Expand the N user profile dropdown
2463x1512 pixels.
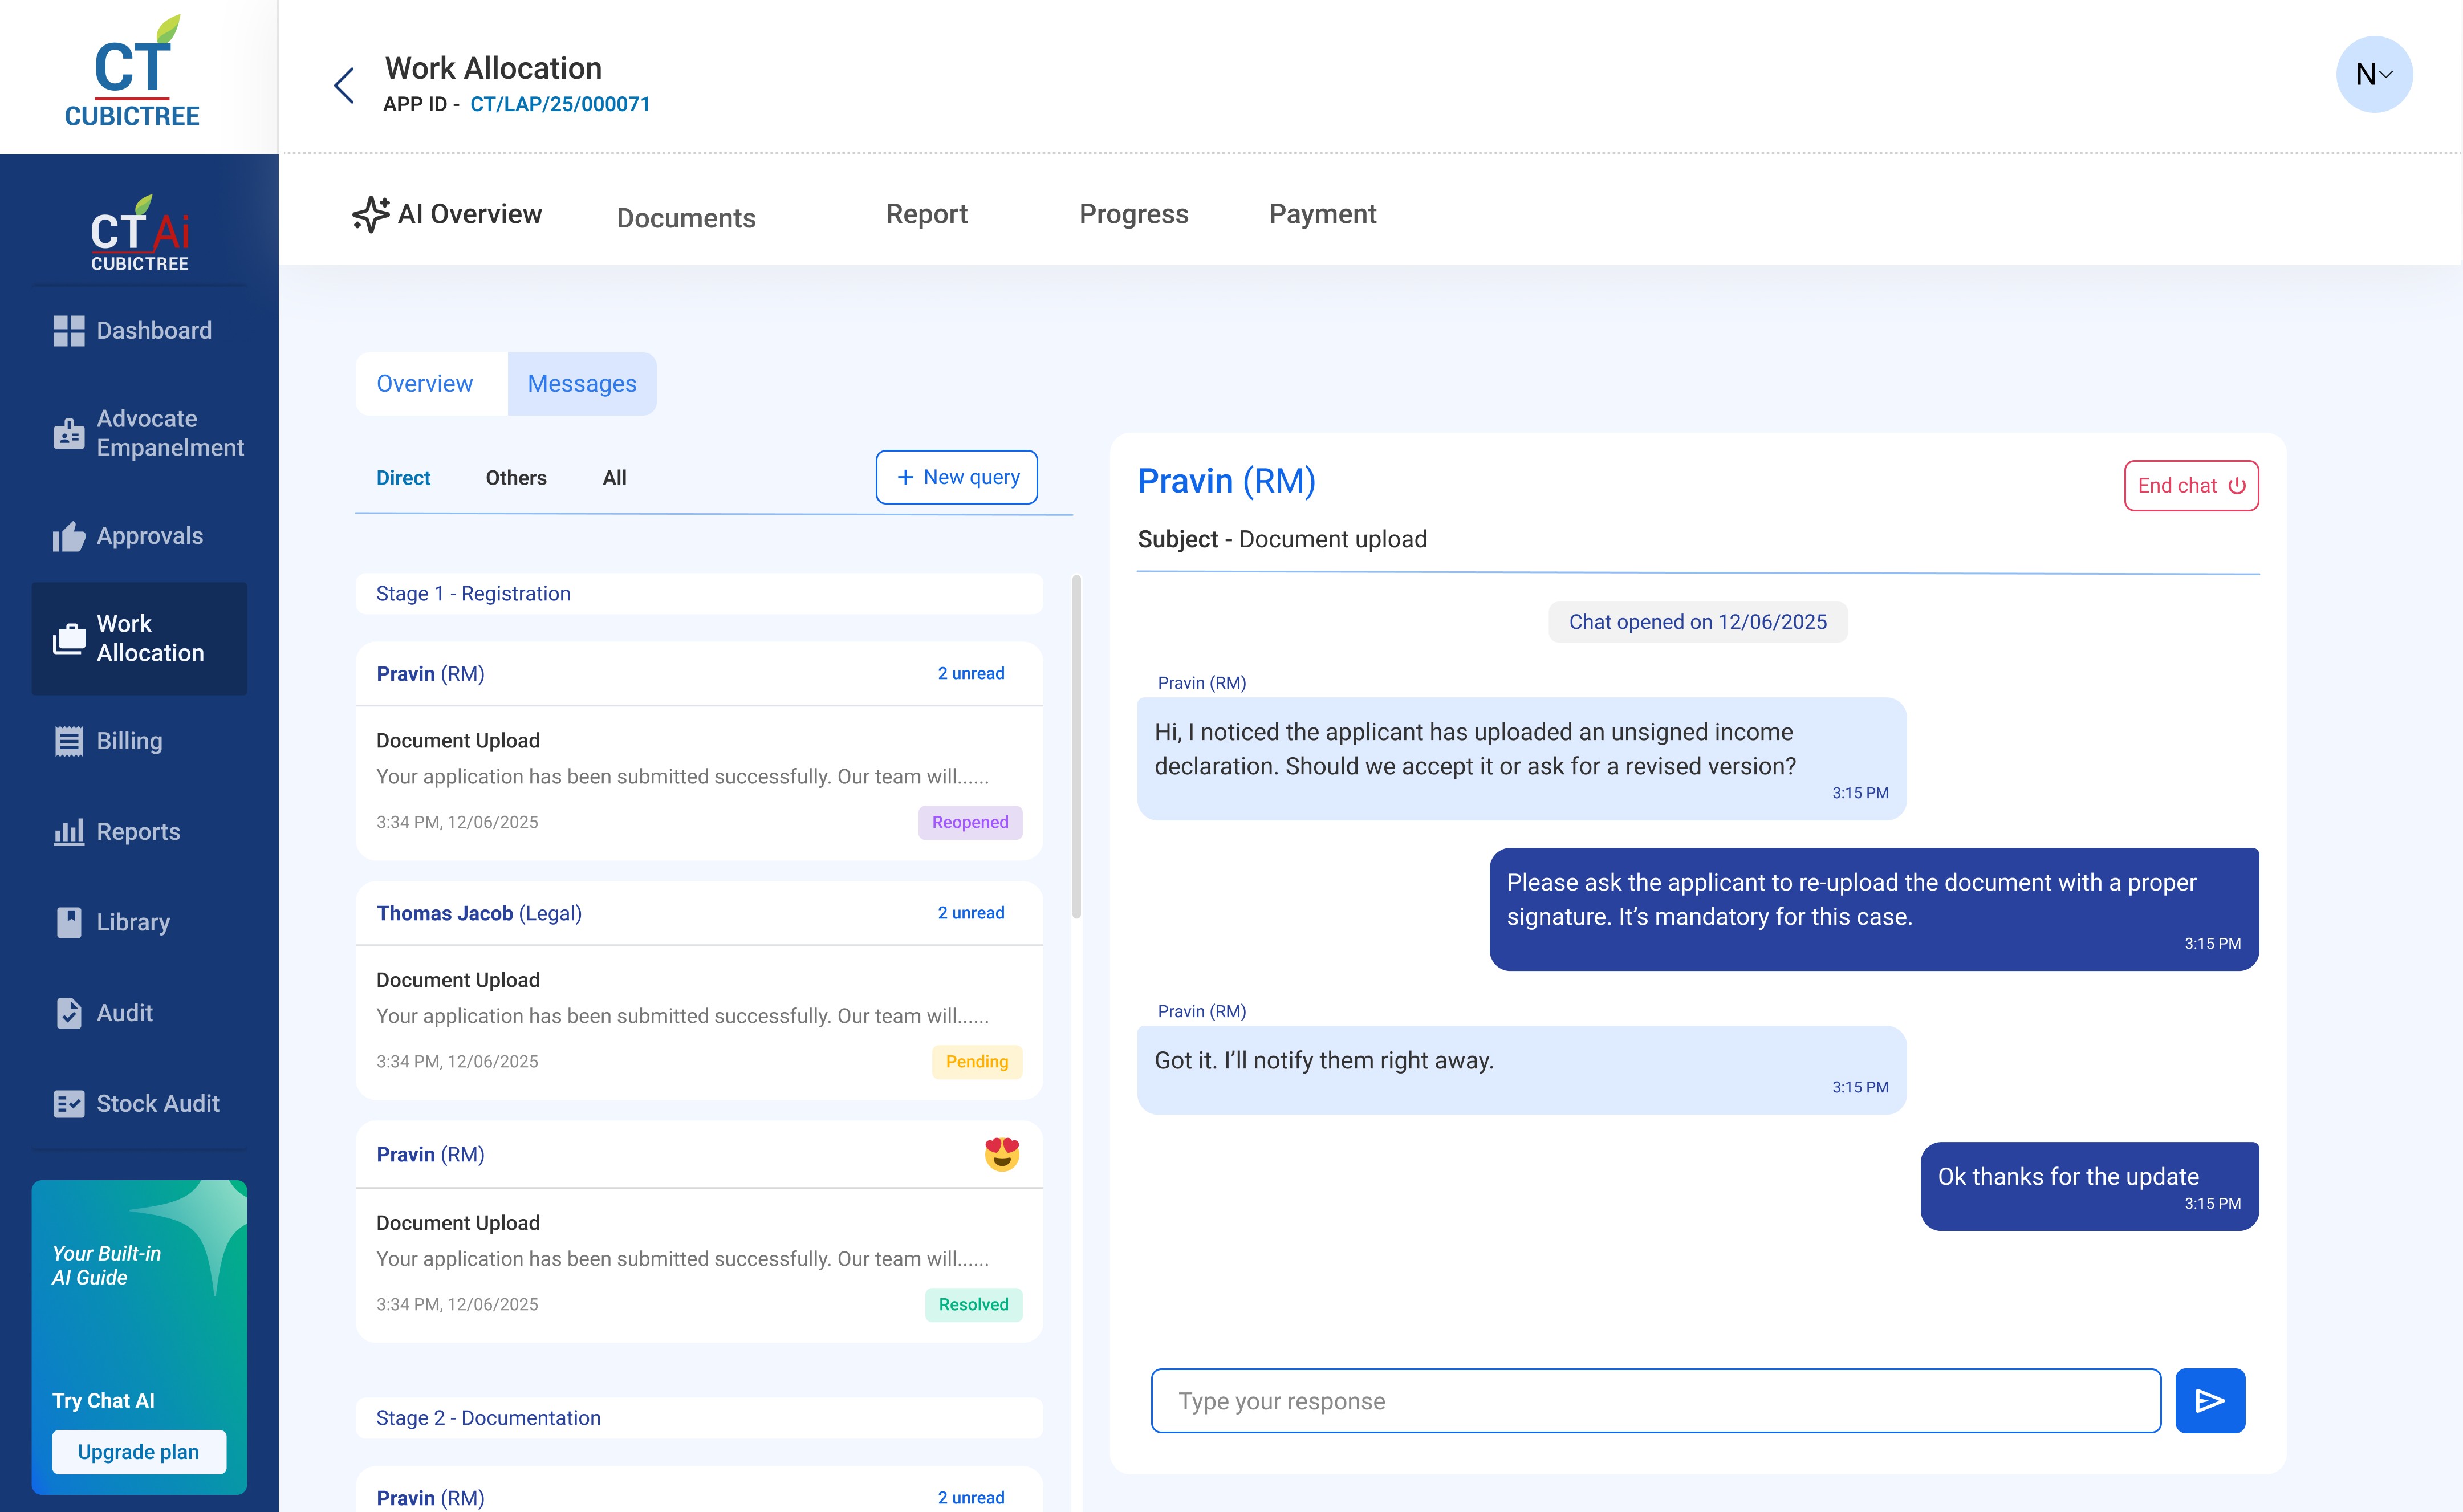click(x=2373, y=74)
